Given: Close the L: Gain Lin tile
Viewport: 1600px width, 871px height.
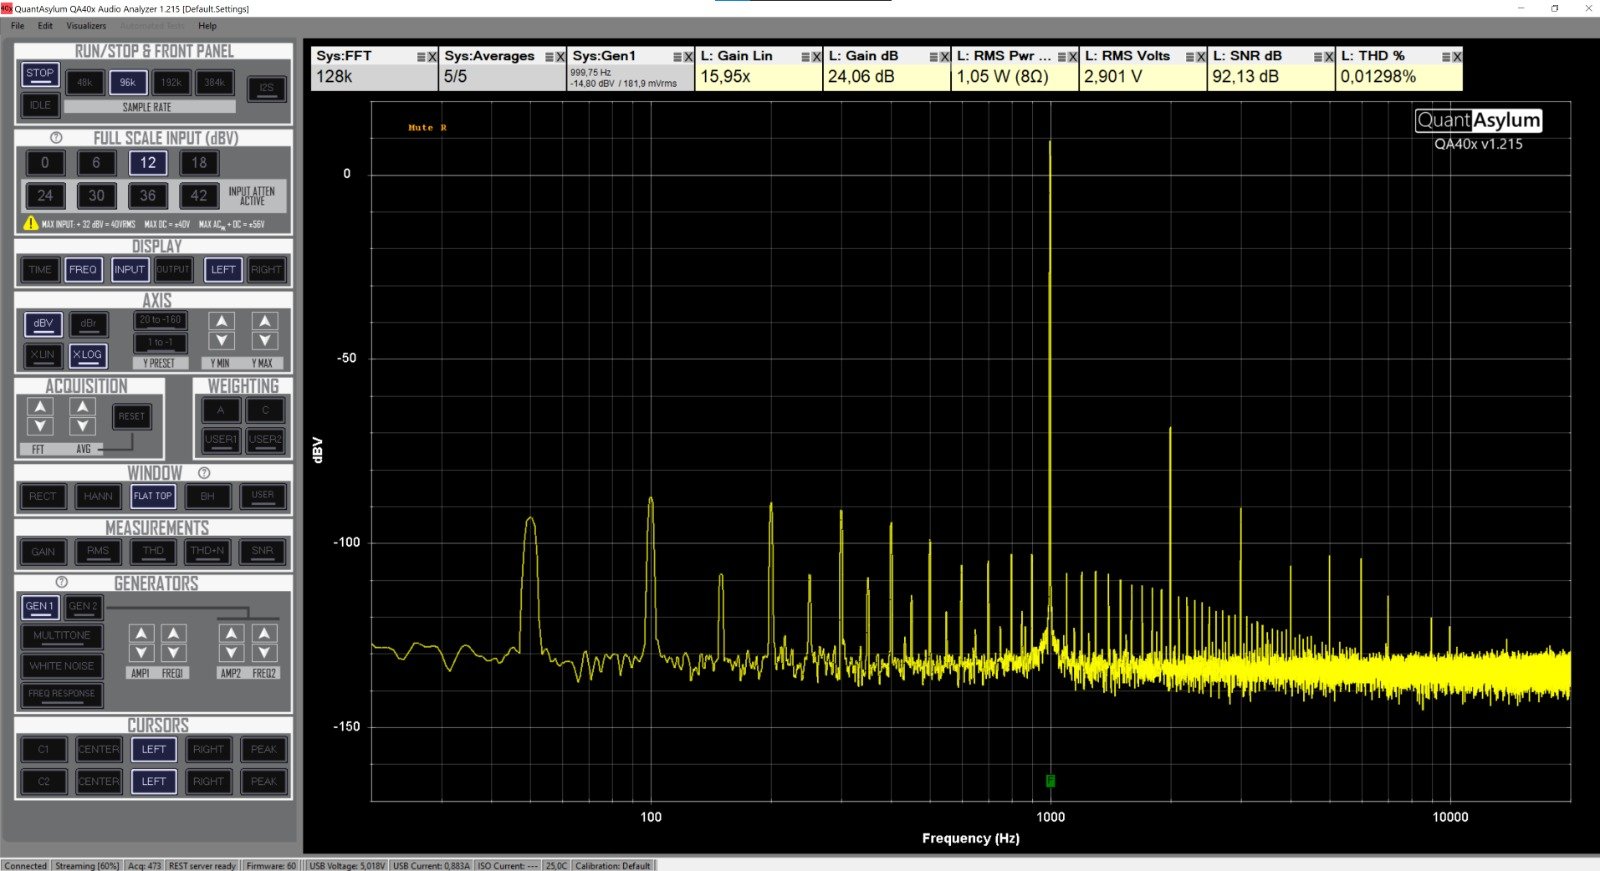Looking at the screenshot, I should tap(816, 57).
